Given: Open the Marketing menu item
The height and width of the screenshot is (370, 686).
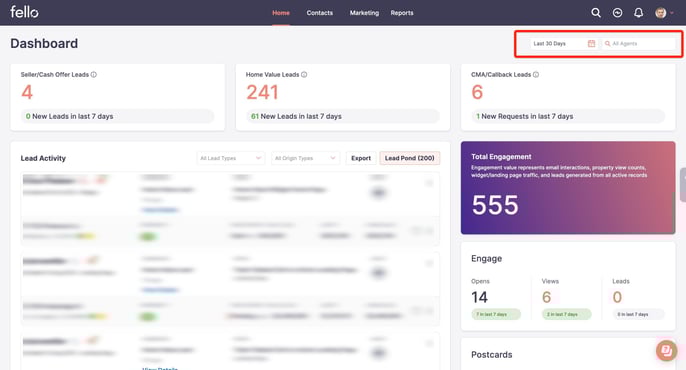Looking at the screenshot, I should (x=364, y=13).
